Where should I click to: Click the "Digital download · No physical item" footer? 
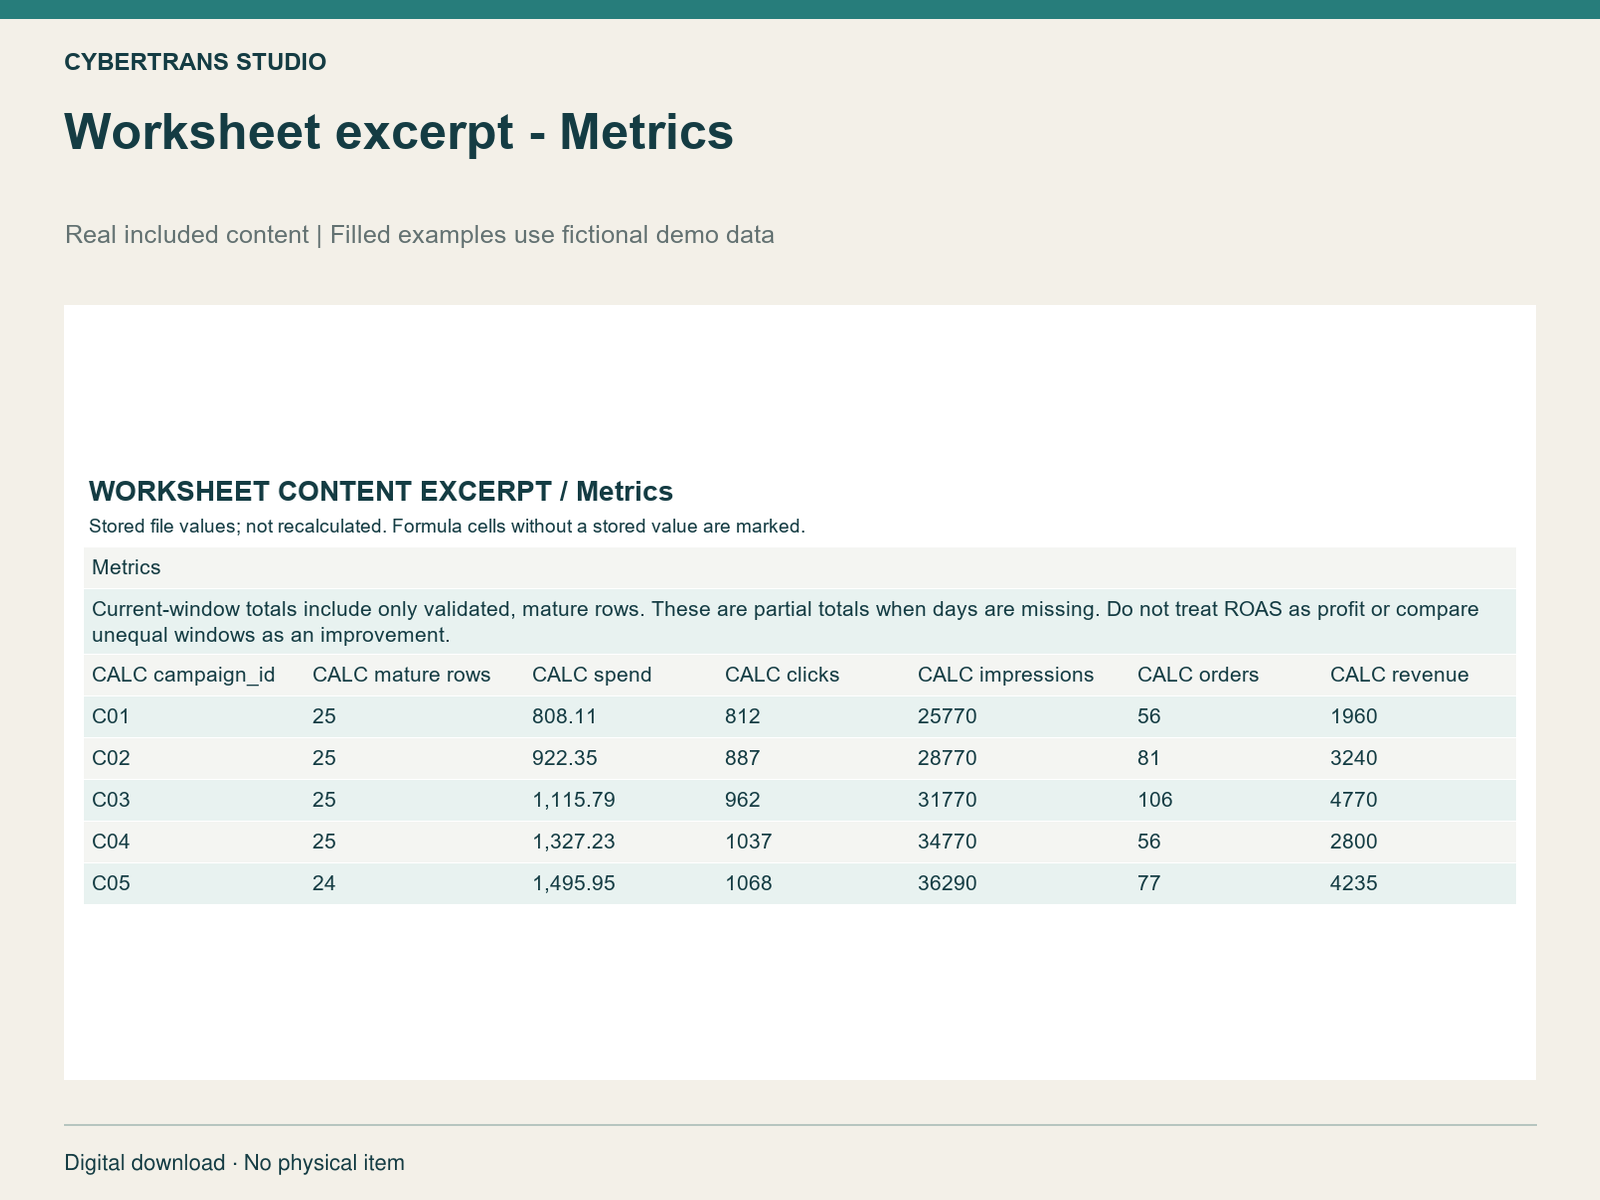coord(235,1163)
